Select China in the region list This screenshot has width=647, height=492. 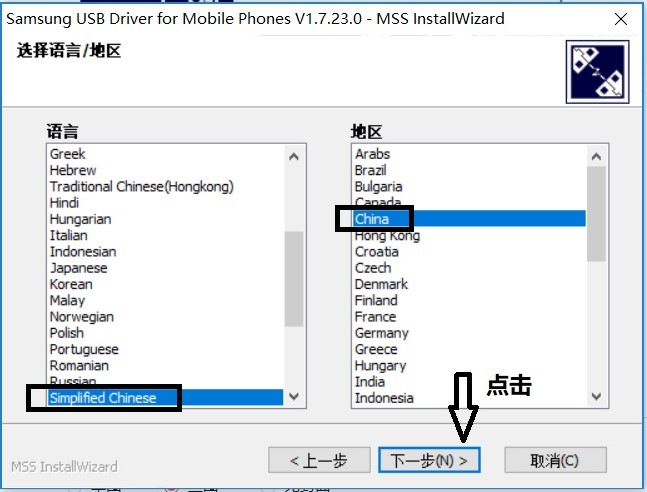click(x=469, y=219)
